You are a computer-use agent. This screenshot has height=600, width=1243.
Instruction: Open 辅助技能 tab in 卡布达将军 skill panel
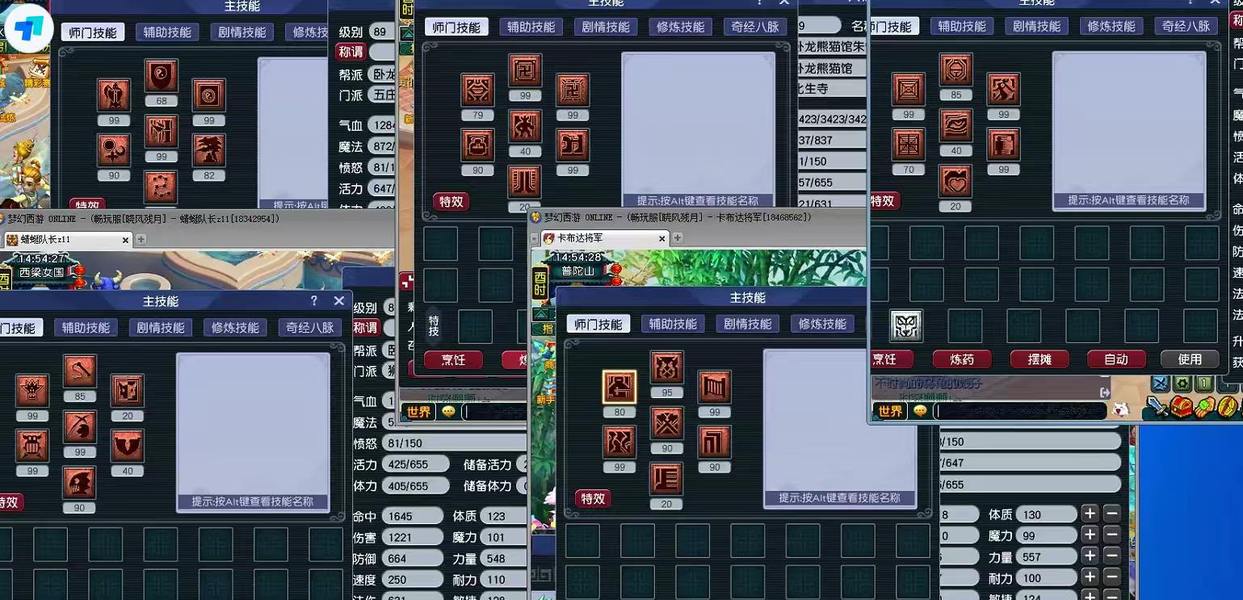(672, 324)
